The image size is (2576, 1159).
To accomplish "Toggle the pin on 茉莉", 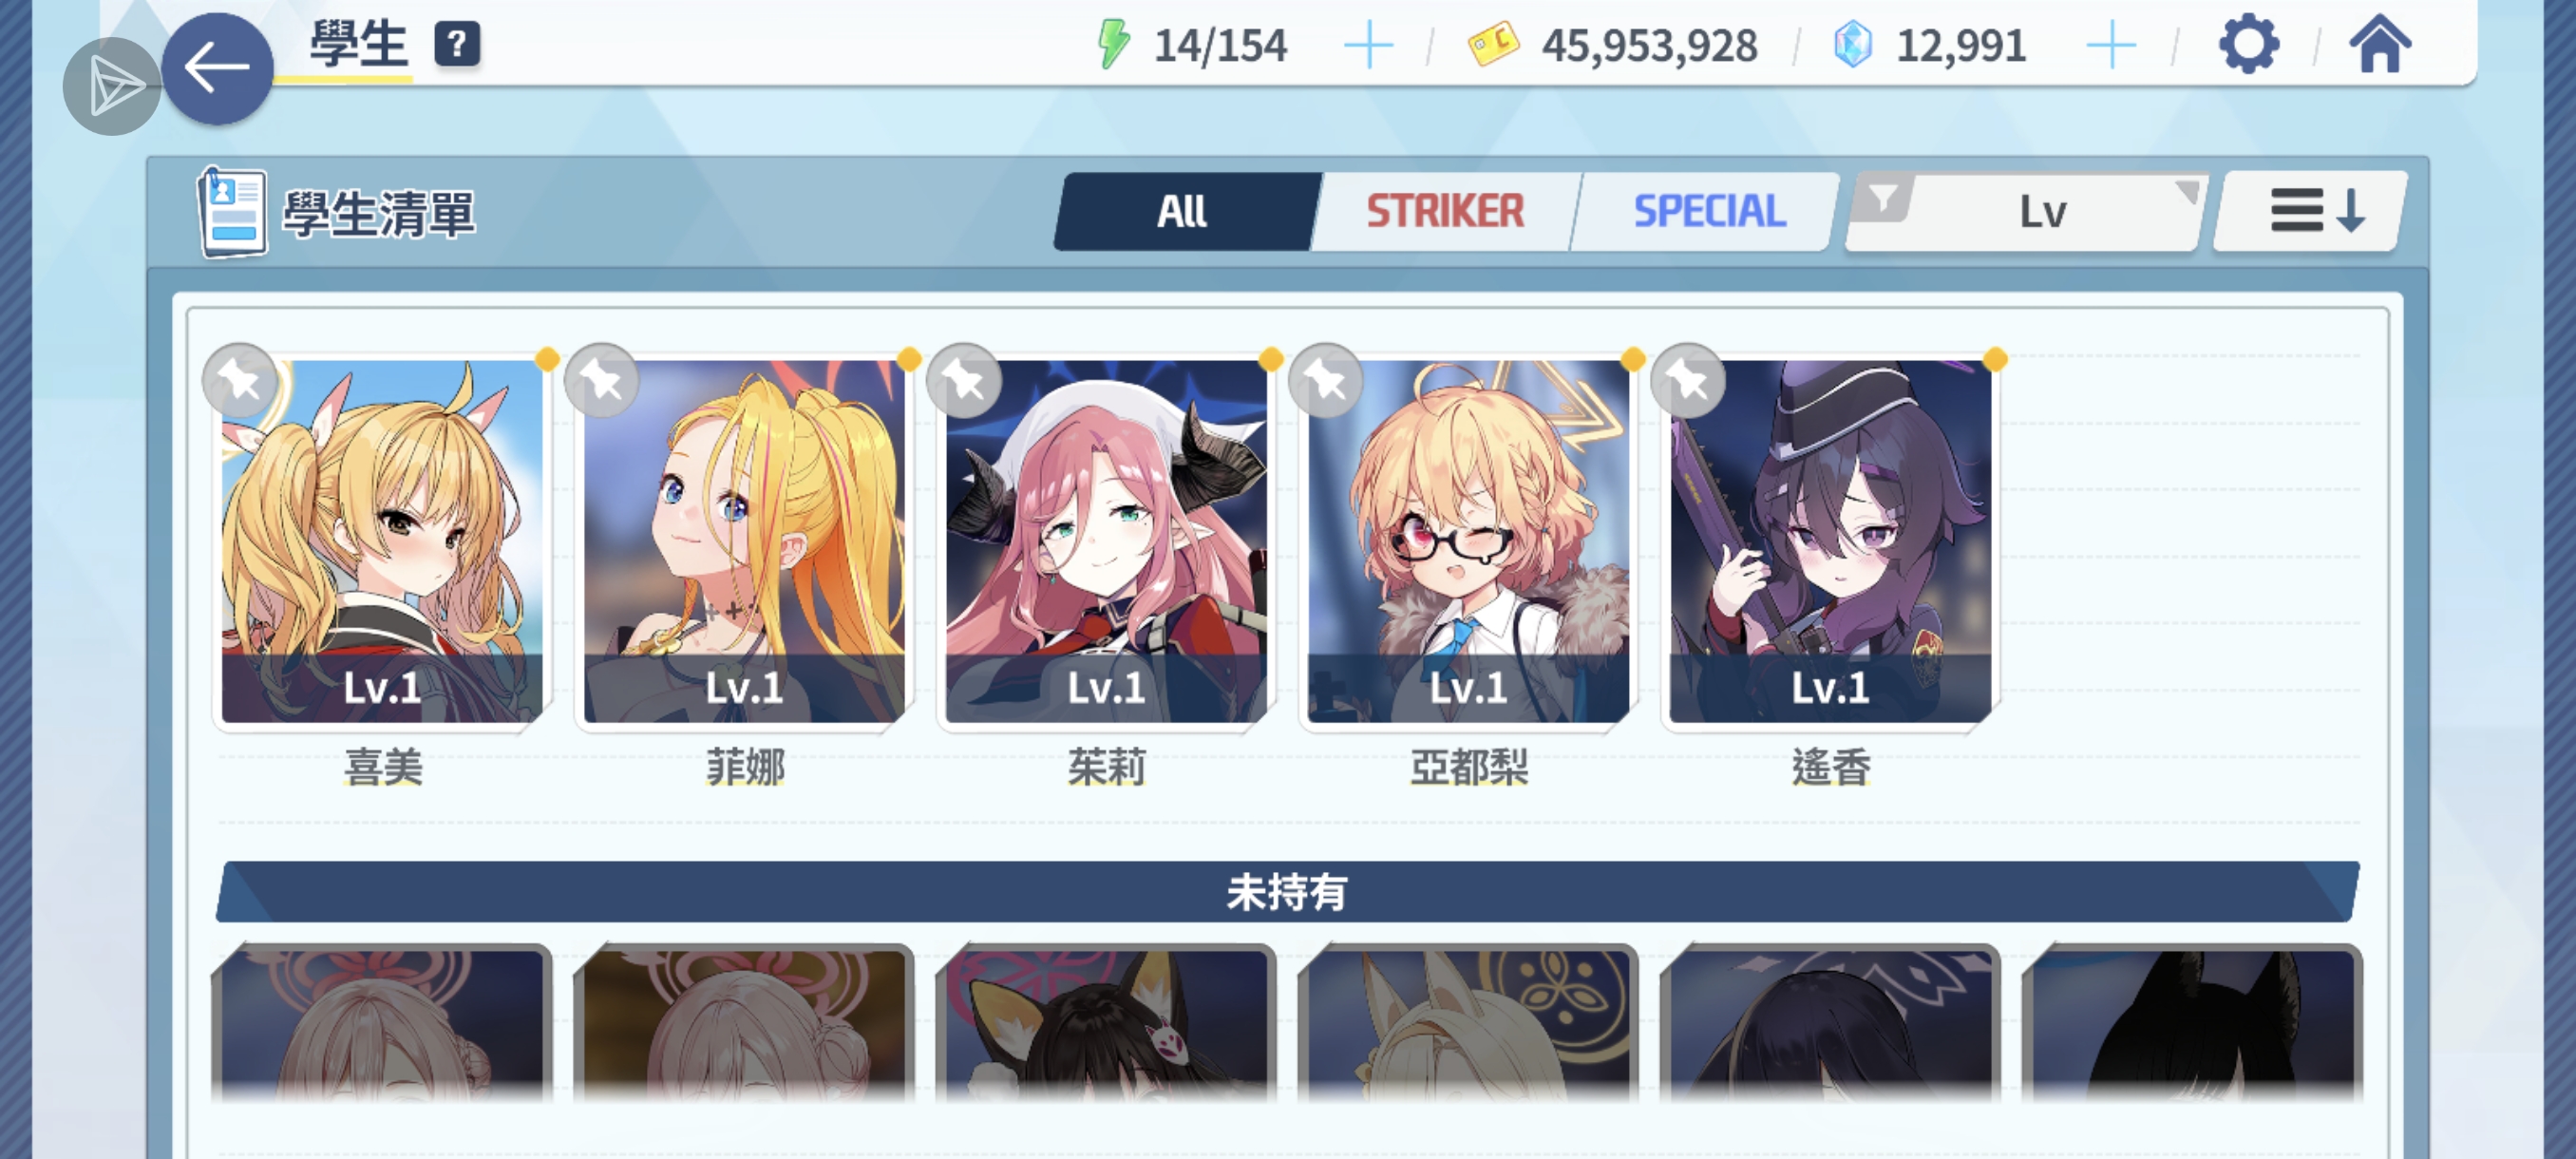I will pos(964,381).
